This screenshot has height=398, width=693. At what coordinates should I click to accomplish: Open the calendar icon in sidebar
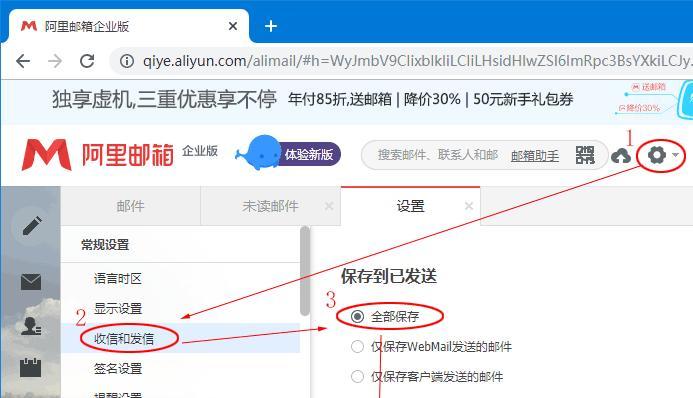click(30, 367)
